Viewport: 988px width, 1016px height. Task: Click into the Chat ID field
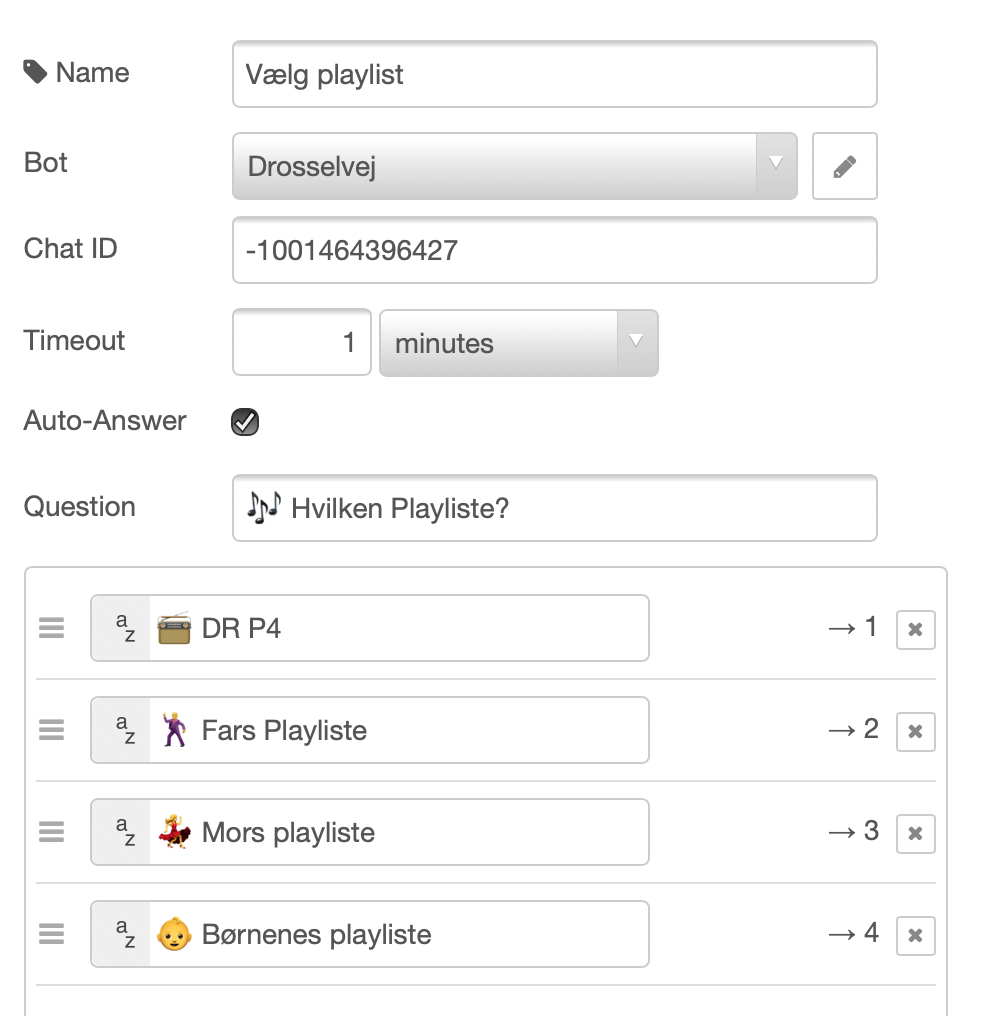coord(555,250)
